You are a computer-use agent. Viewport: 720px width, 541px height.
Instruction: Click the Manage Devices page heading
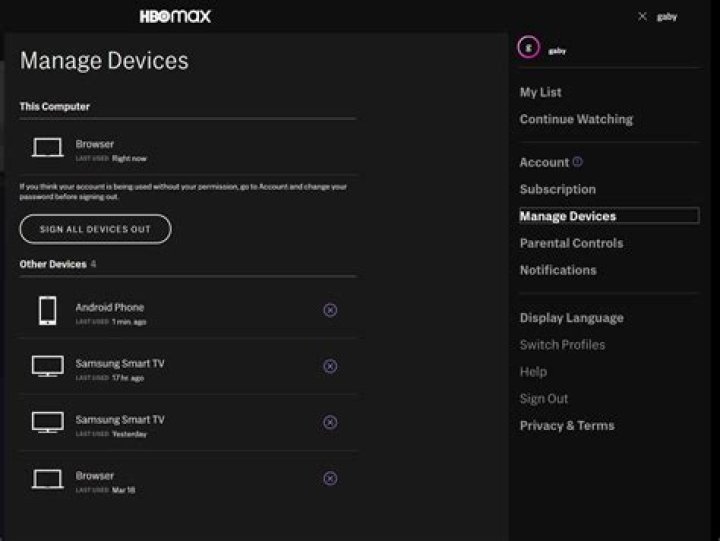[104, 61]
